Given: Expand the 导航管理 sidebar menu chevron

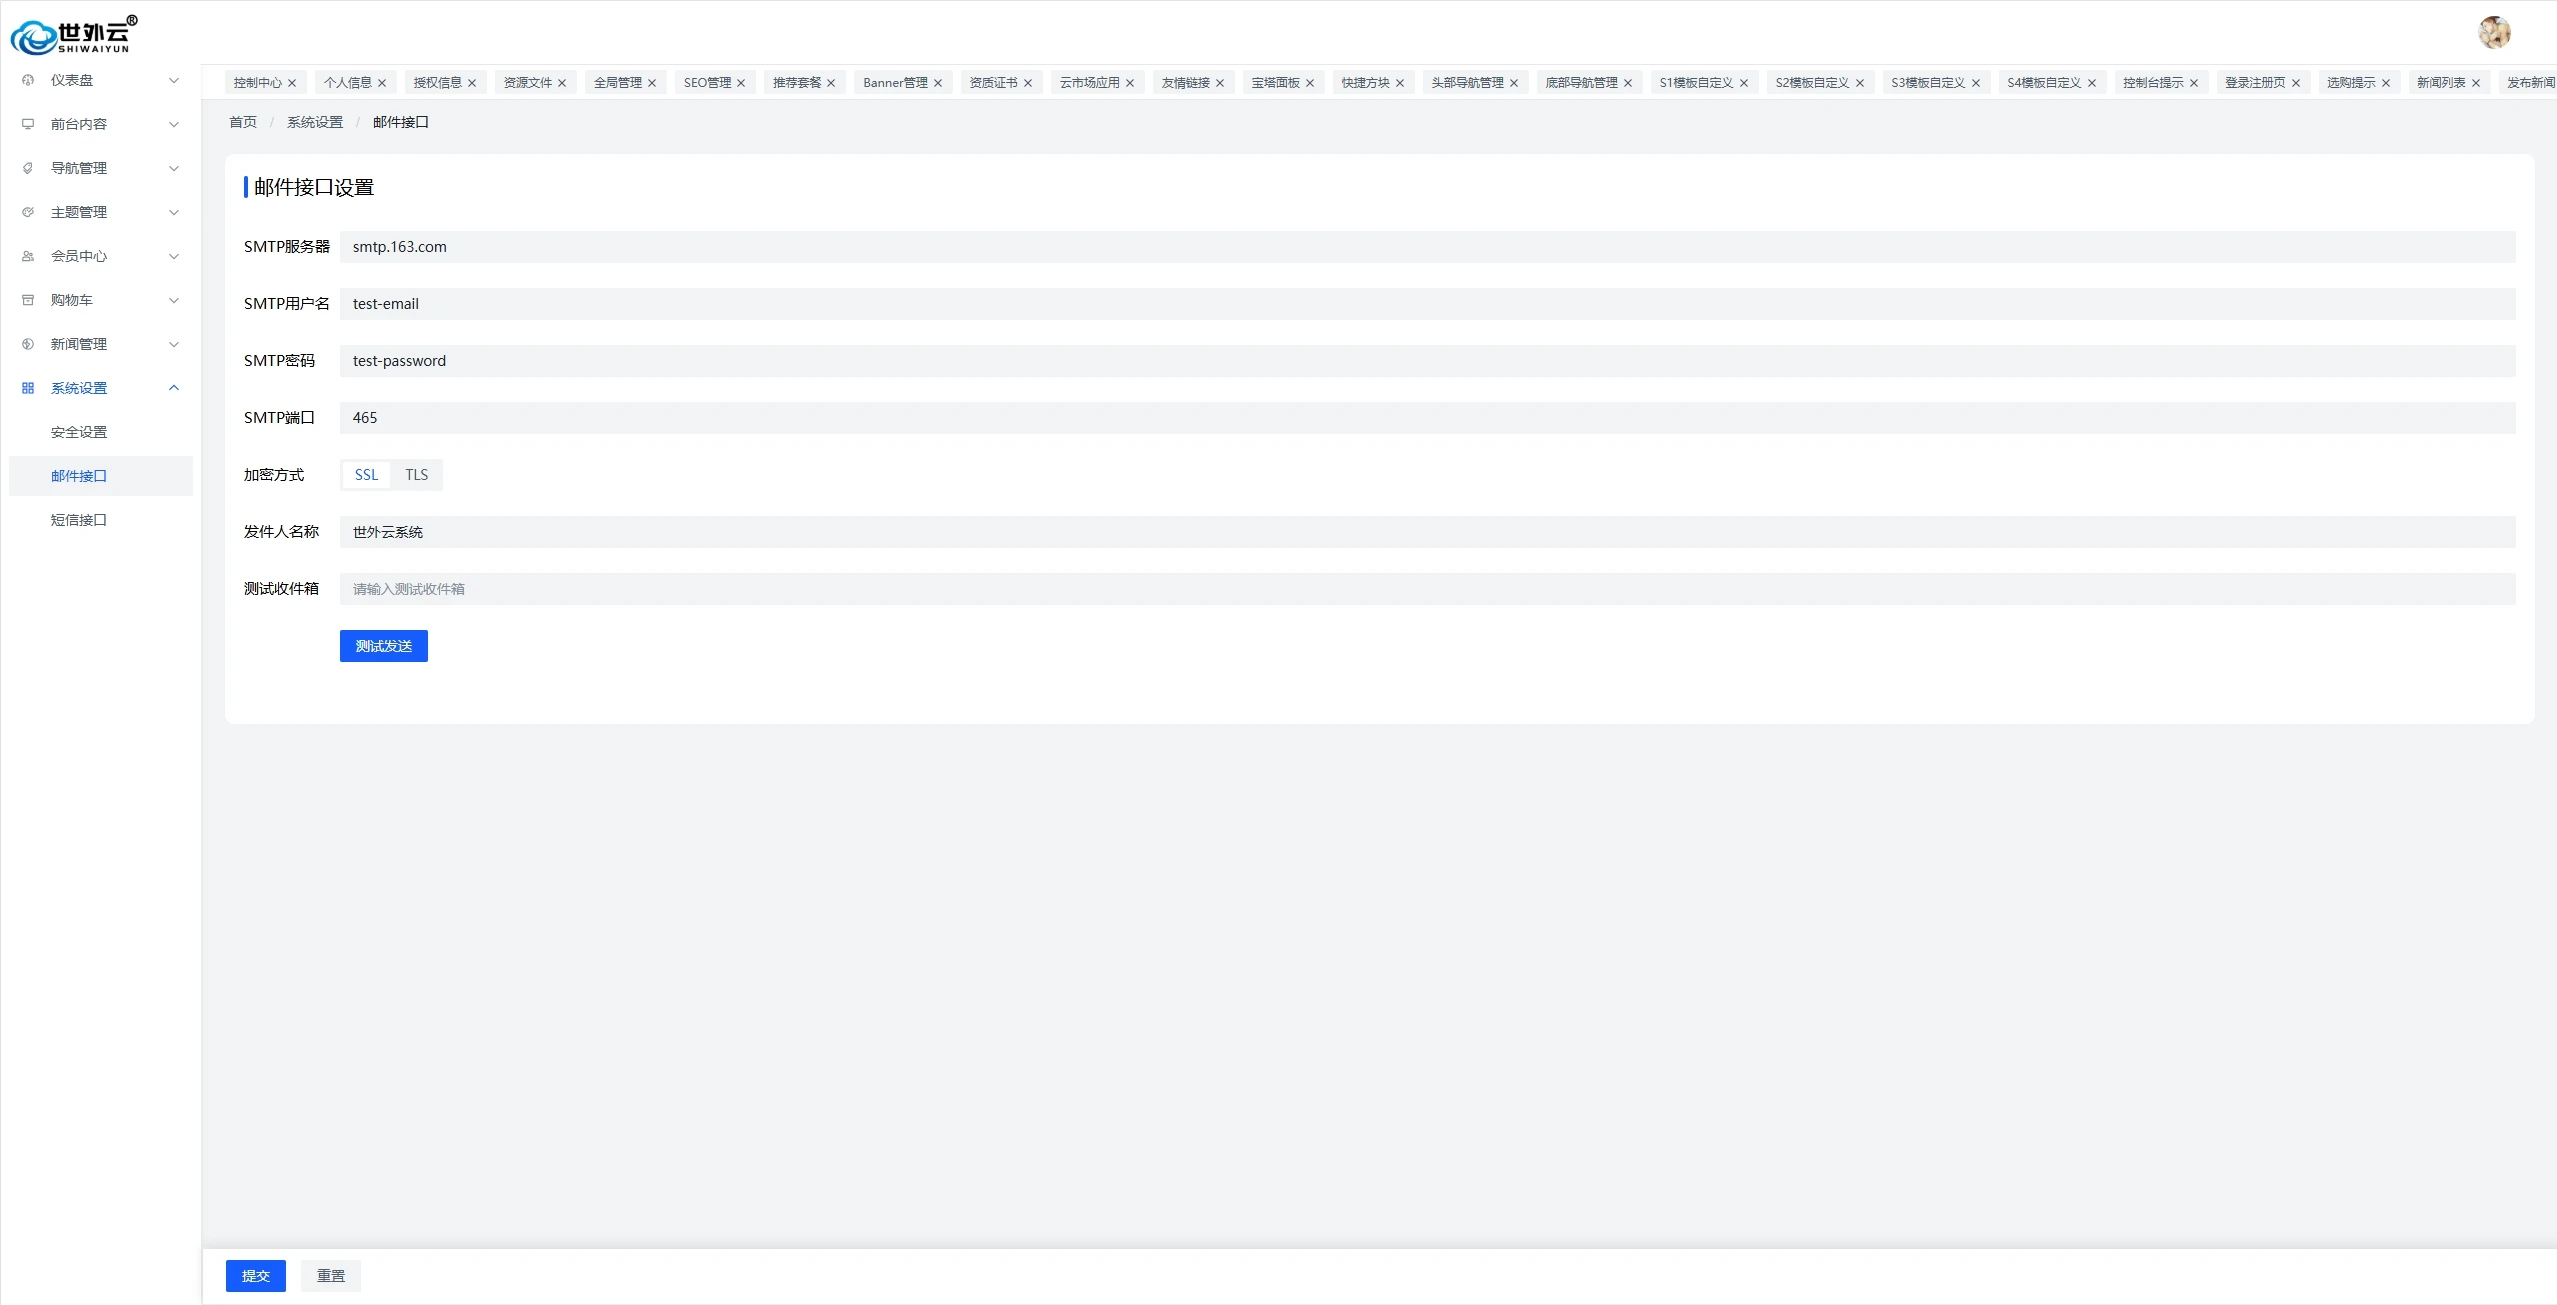Looking at the screenshot, I should click(x=174, y=168).
